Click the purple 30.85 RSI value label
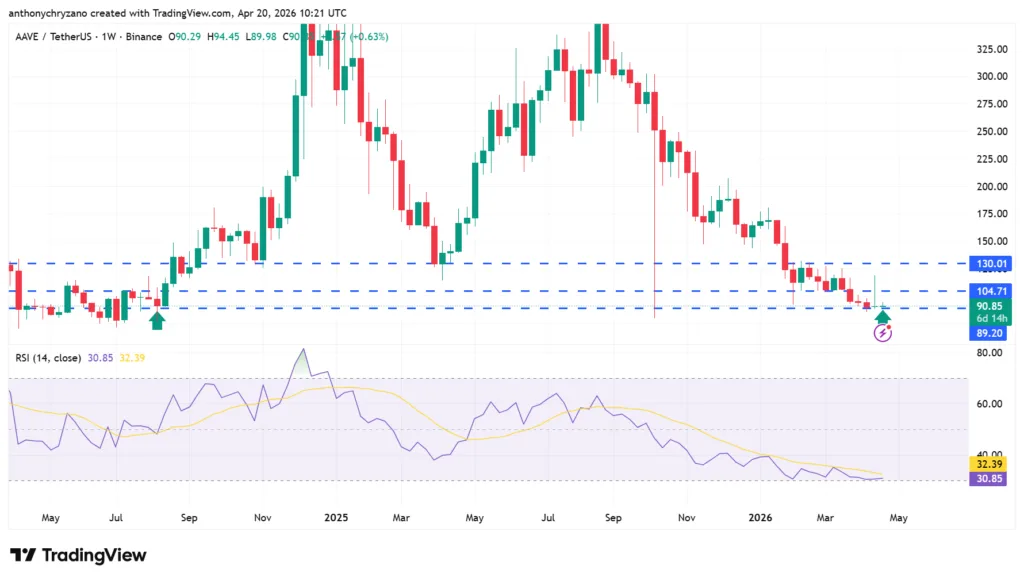1024x581 pixels. (x=989, y=480)
